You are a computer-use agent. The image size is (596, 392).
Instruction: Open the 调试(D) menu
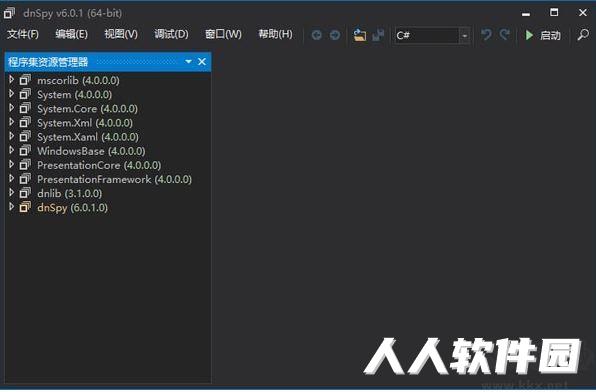(171, 34)
